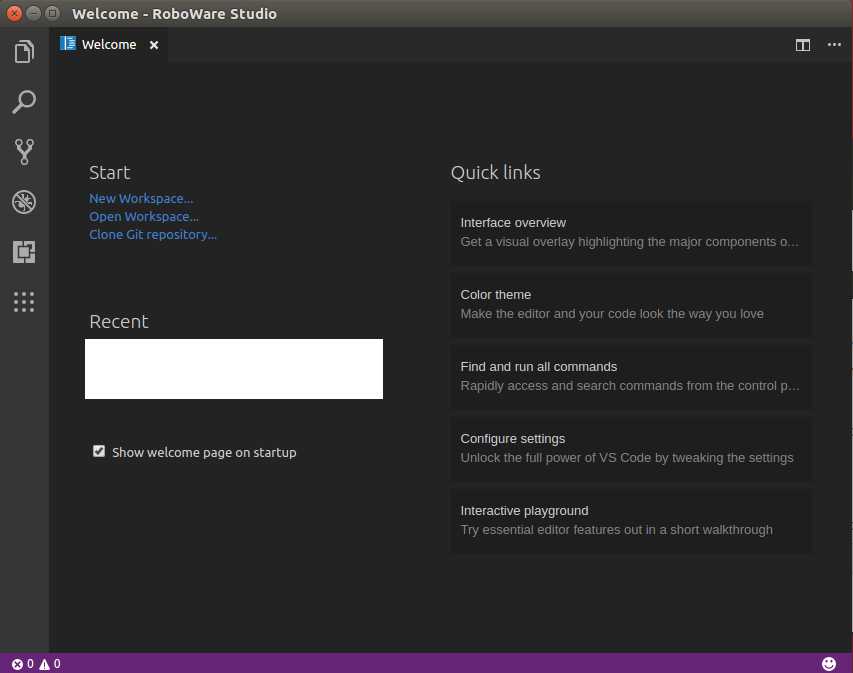Image resolution: width=853 pixels, height=673 pixels.
Task: Split the editor with the layout icon
Action: 802,45
